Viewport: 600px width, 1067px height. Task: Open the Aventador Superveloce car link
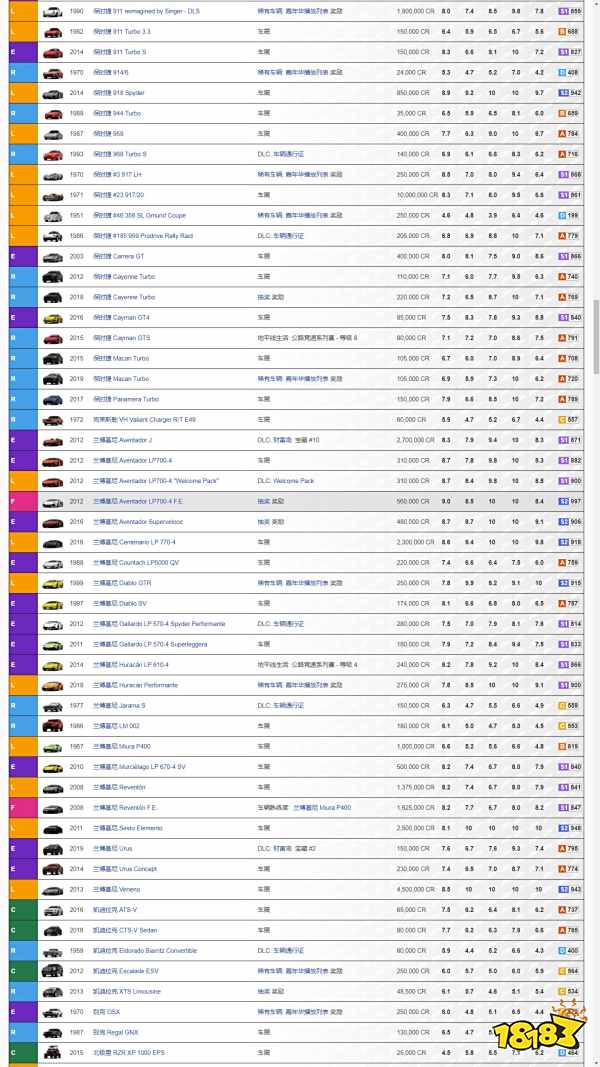pyautogui.click(x=137, y=522)
